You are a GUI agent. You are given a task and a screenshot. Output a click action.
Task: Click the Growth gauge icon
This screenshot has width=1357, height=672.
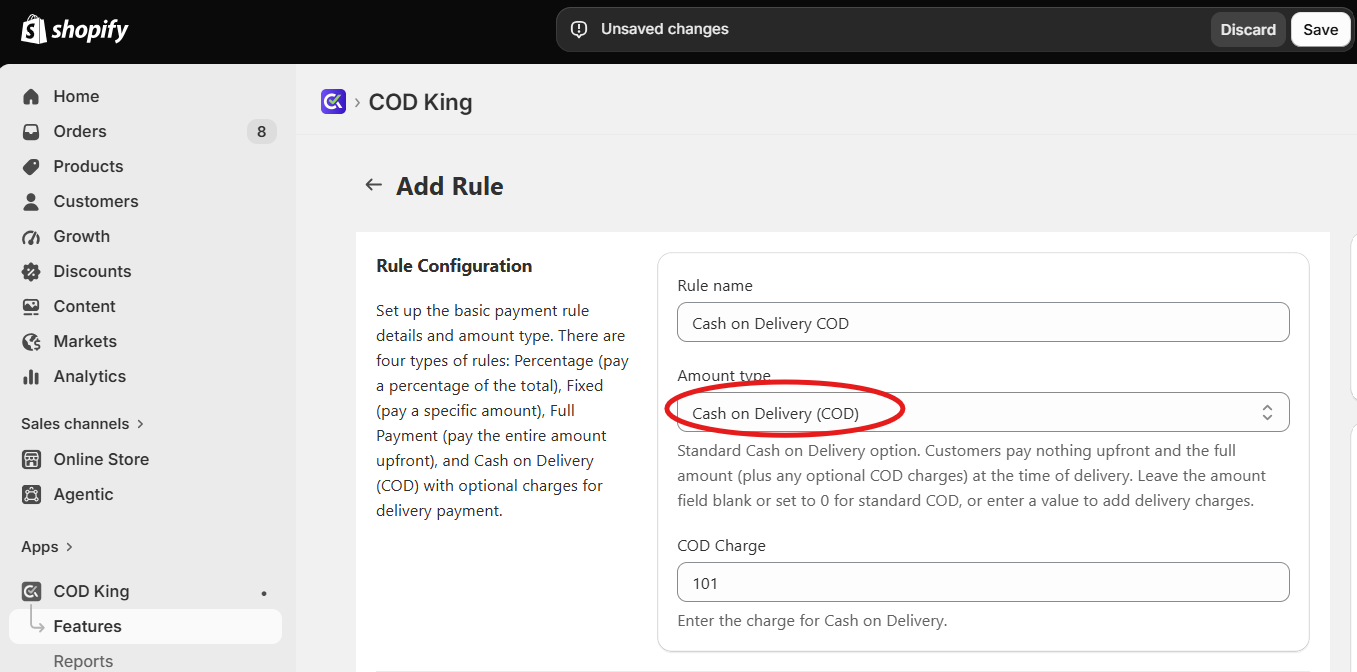tap(31, 236)
